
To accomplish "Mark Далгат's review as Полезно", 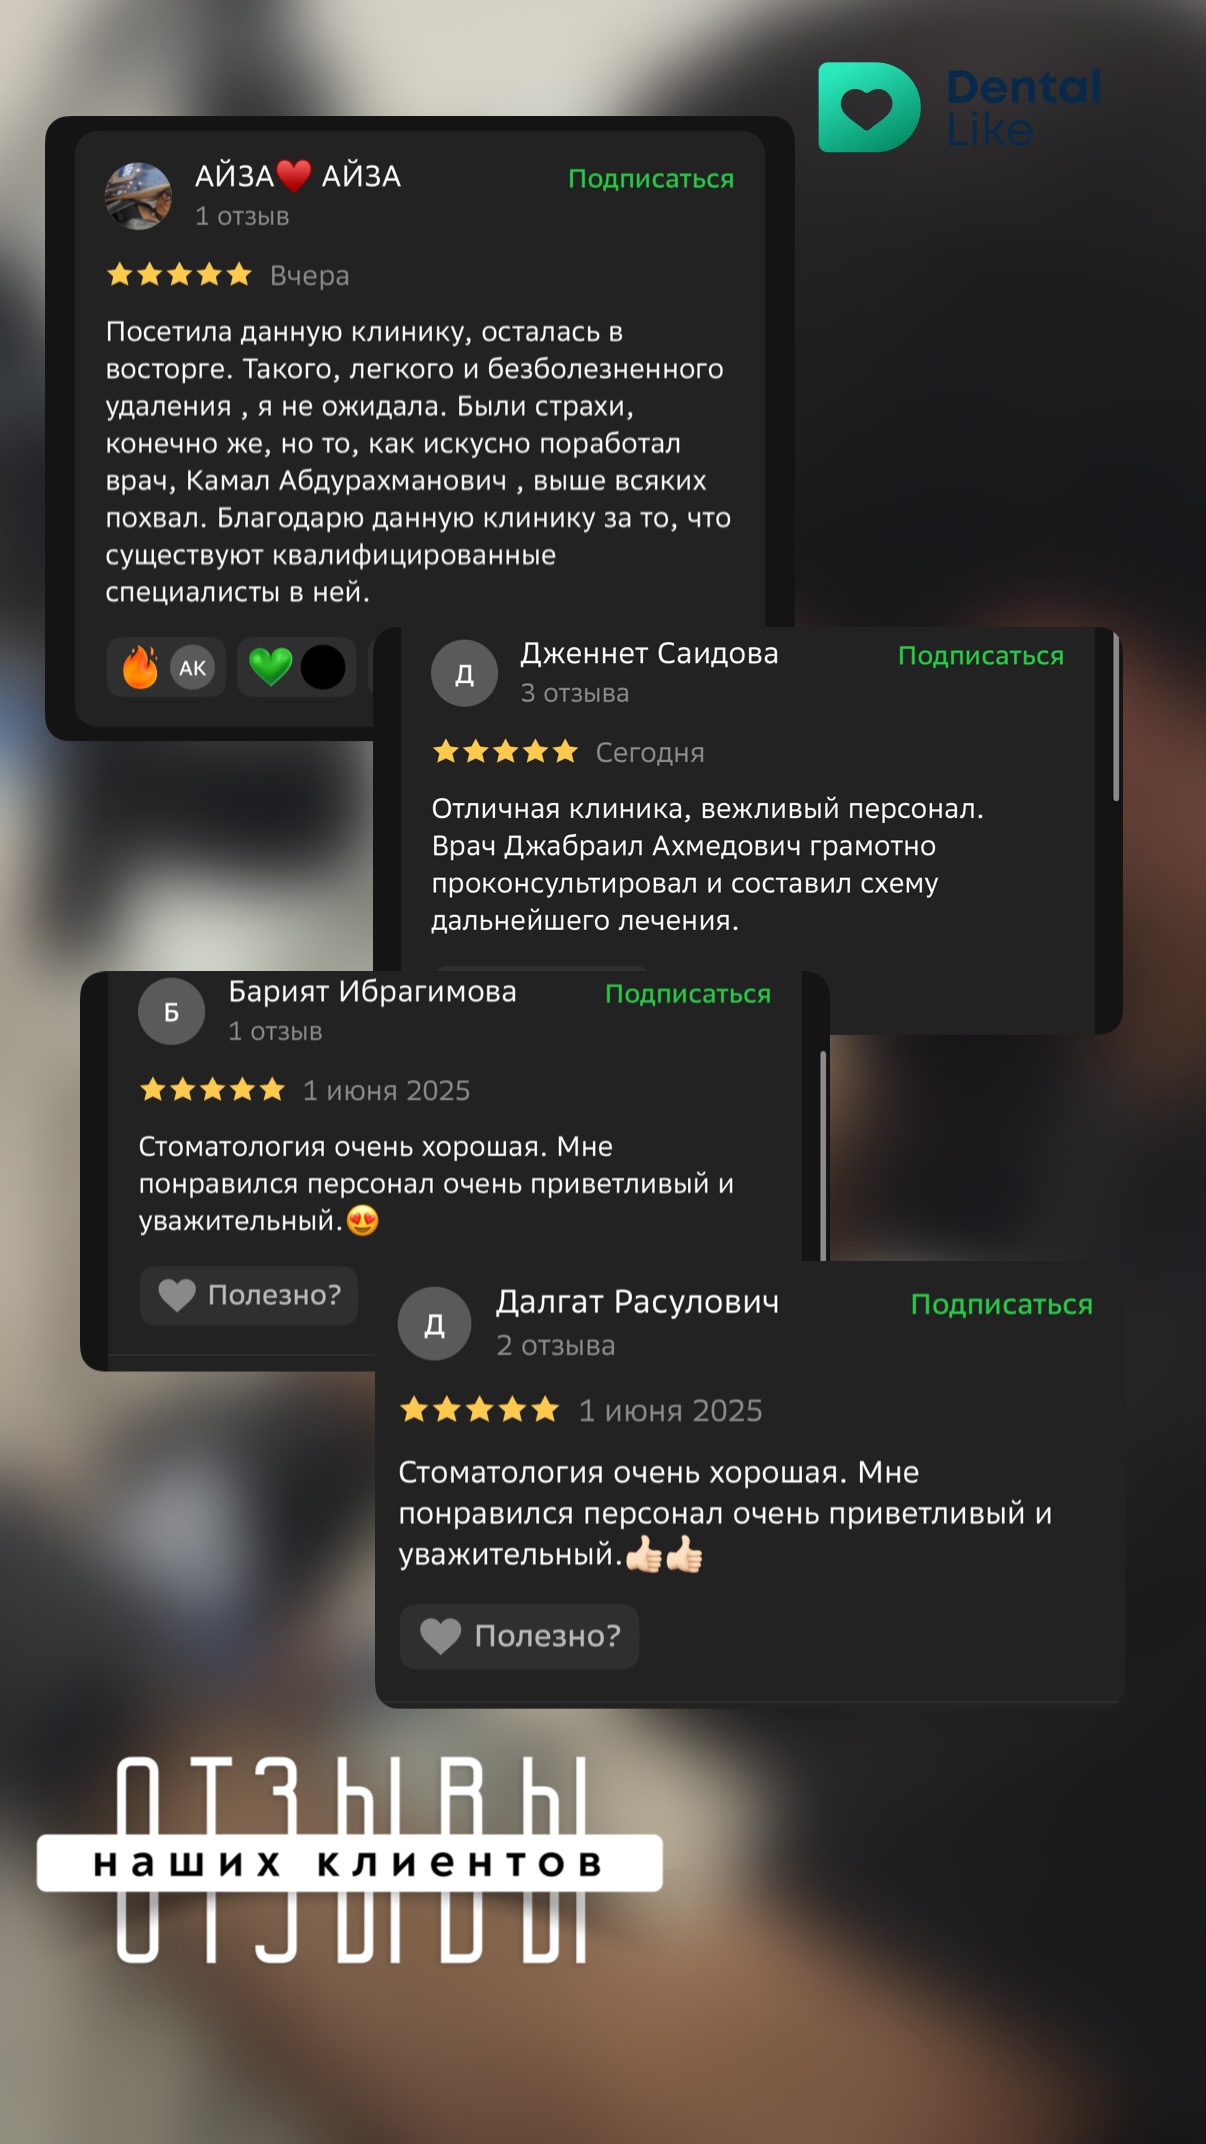I will [519, 1636].
